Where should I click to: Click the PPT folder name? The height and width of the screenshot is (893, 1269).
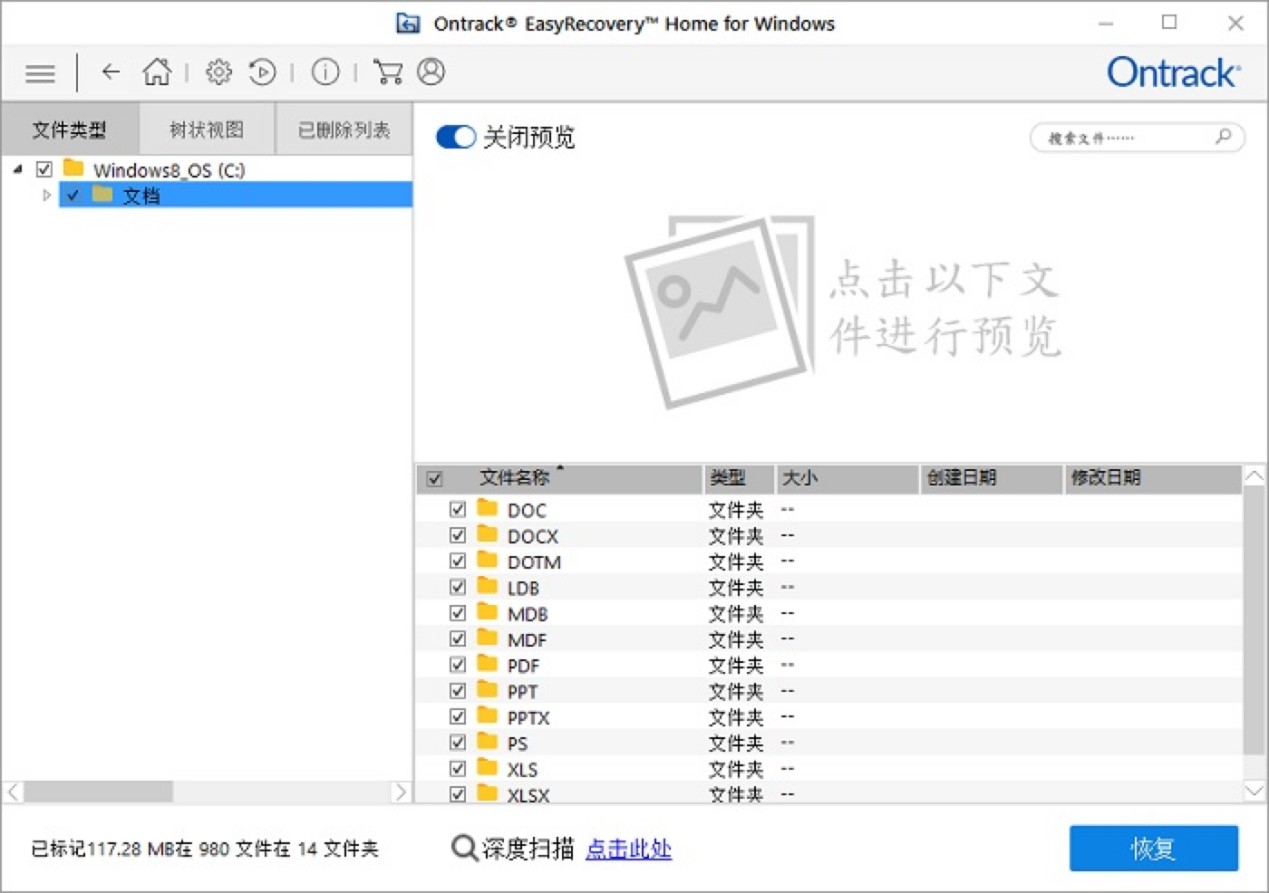click(x=522, y=692)
